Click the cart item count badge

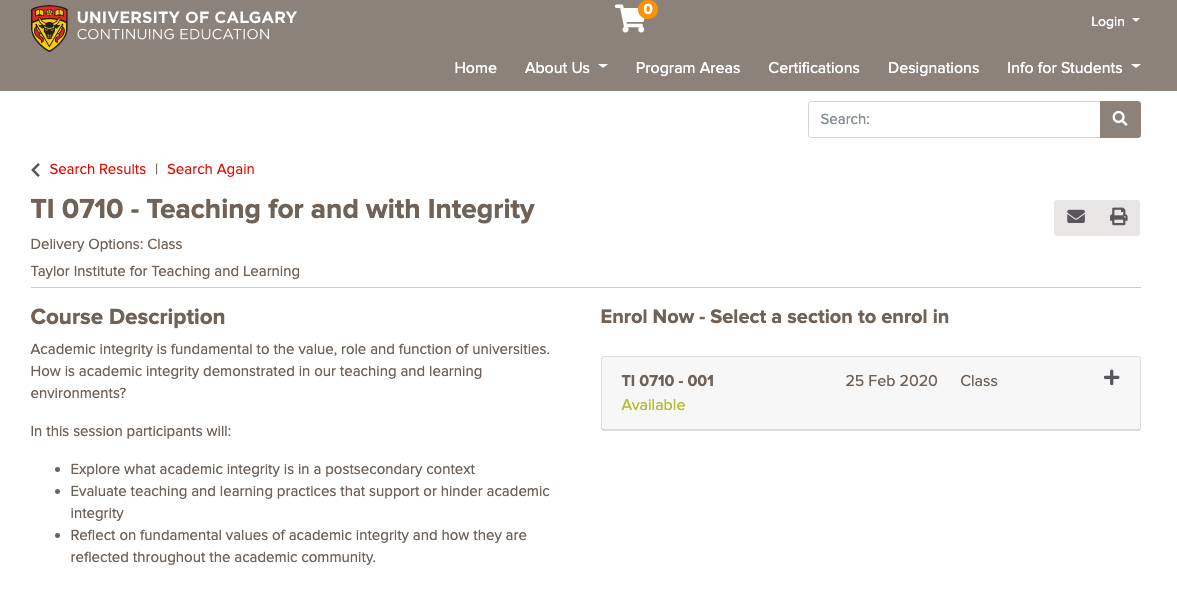(x=648, y=10)
